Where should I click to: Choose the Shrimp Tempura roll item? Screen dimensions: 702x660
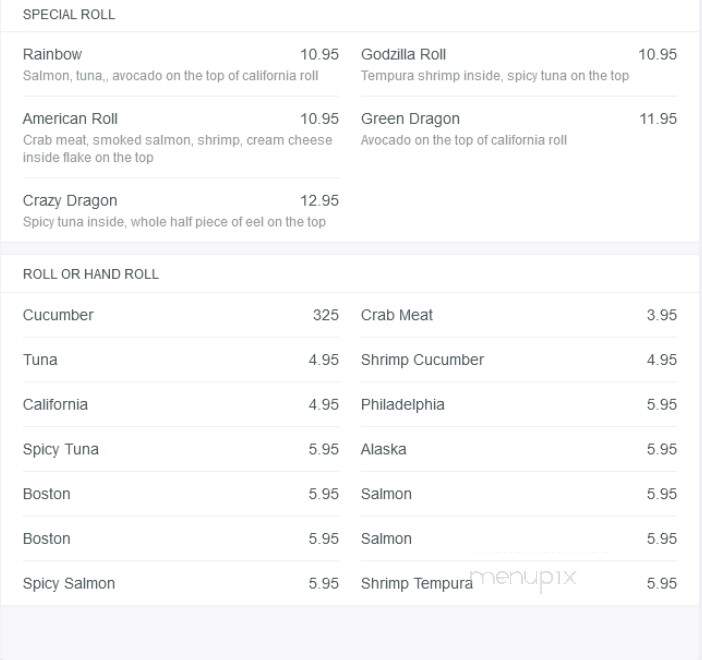[x=519, y=583]
